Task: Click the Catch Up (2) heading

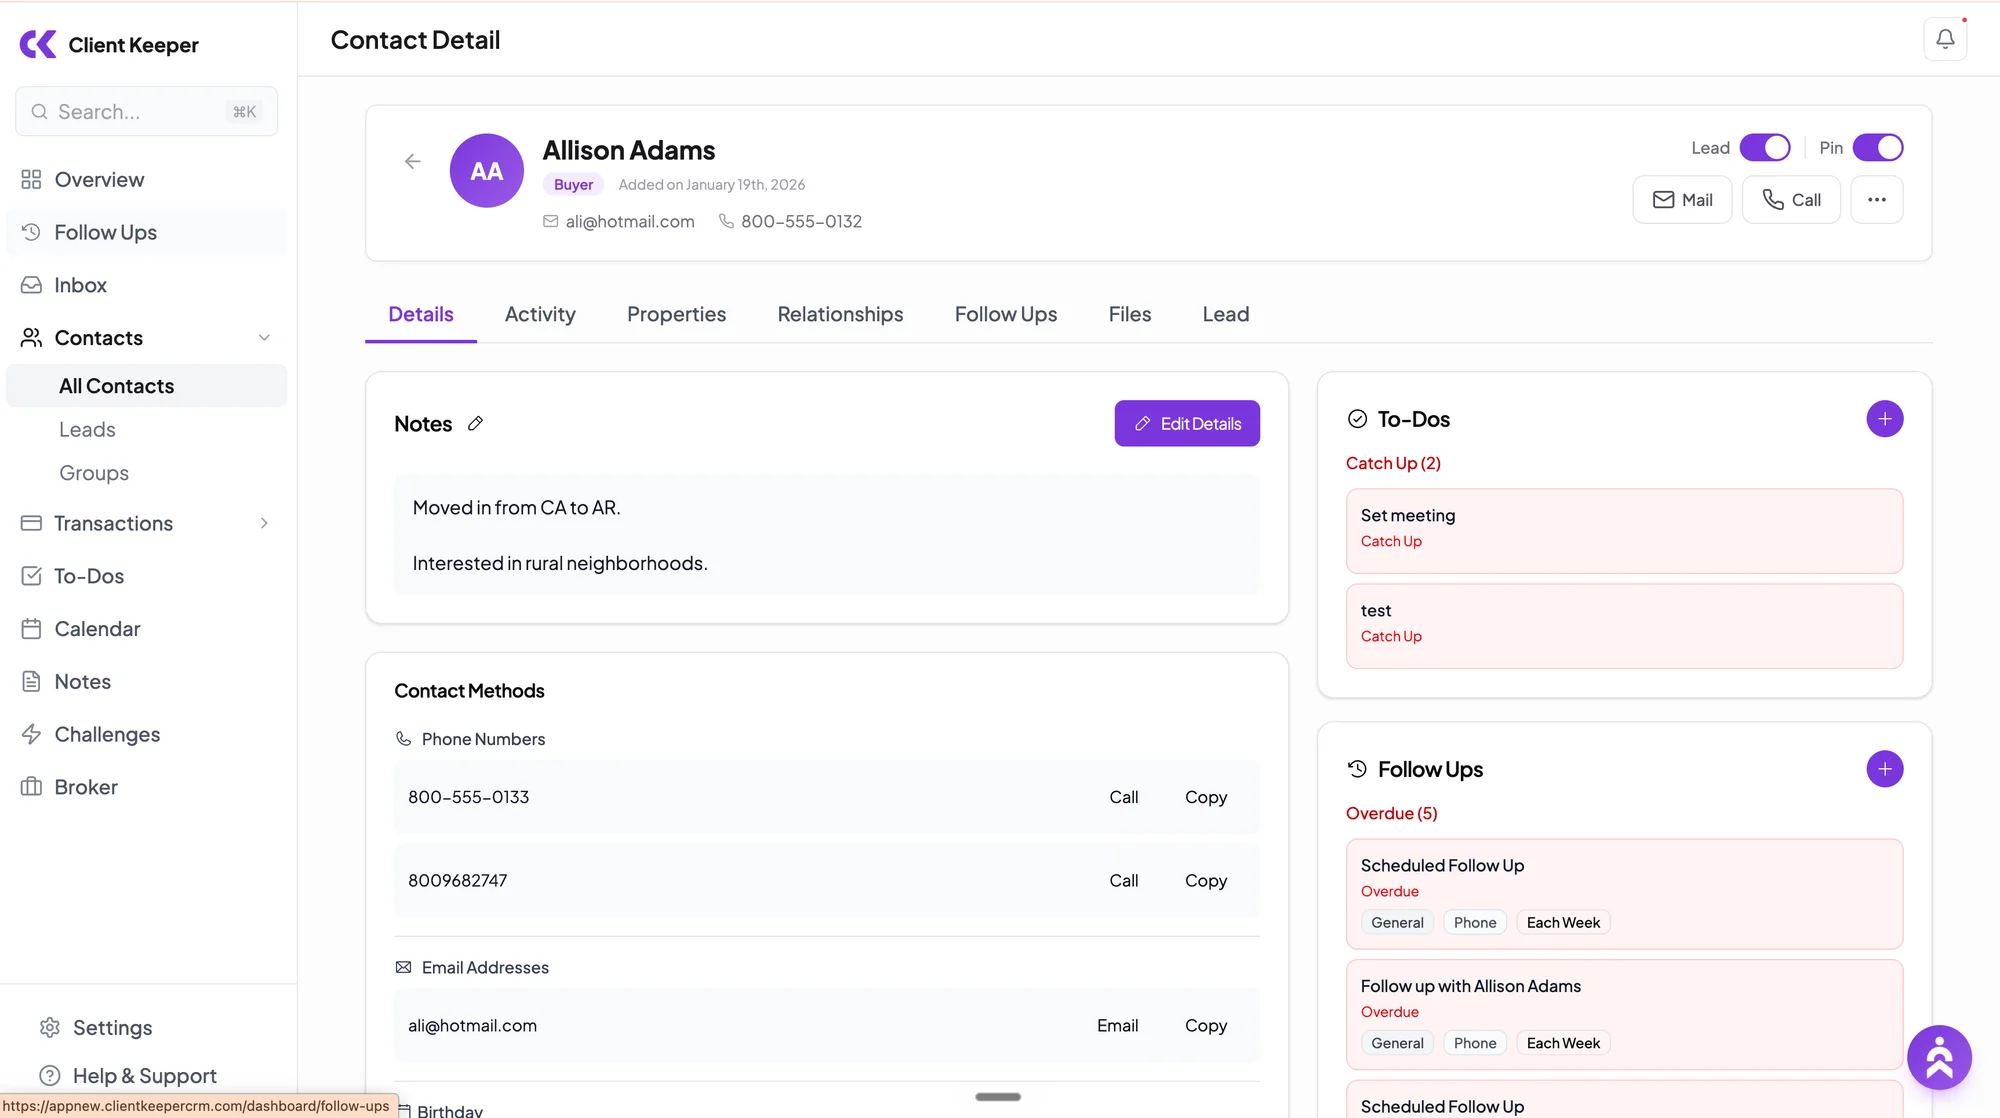Action: [1393, 463]
